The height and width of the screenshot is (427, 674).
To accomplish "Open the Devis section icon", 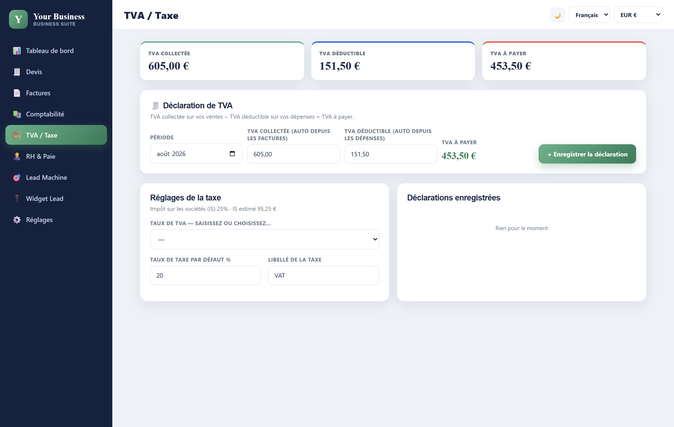I will 17,72.
